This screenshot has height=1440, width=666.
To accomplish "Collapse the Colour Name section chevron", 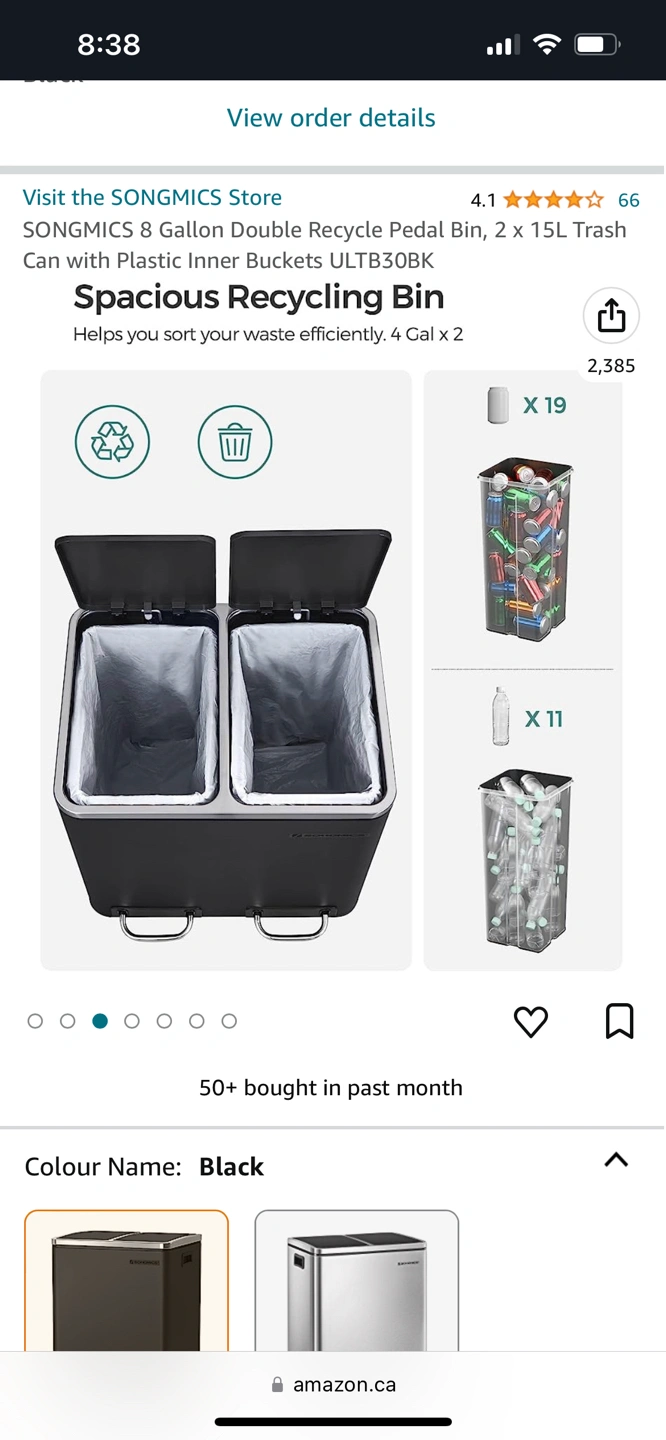I will tap(616, 1160).
